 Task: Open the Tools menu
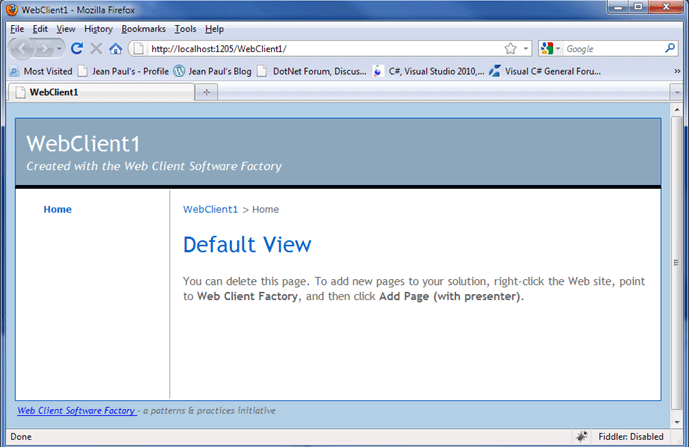point(185,29)
